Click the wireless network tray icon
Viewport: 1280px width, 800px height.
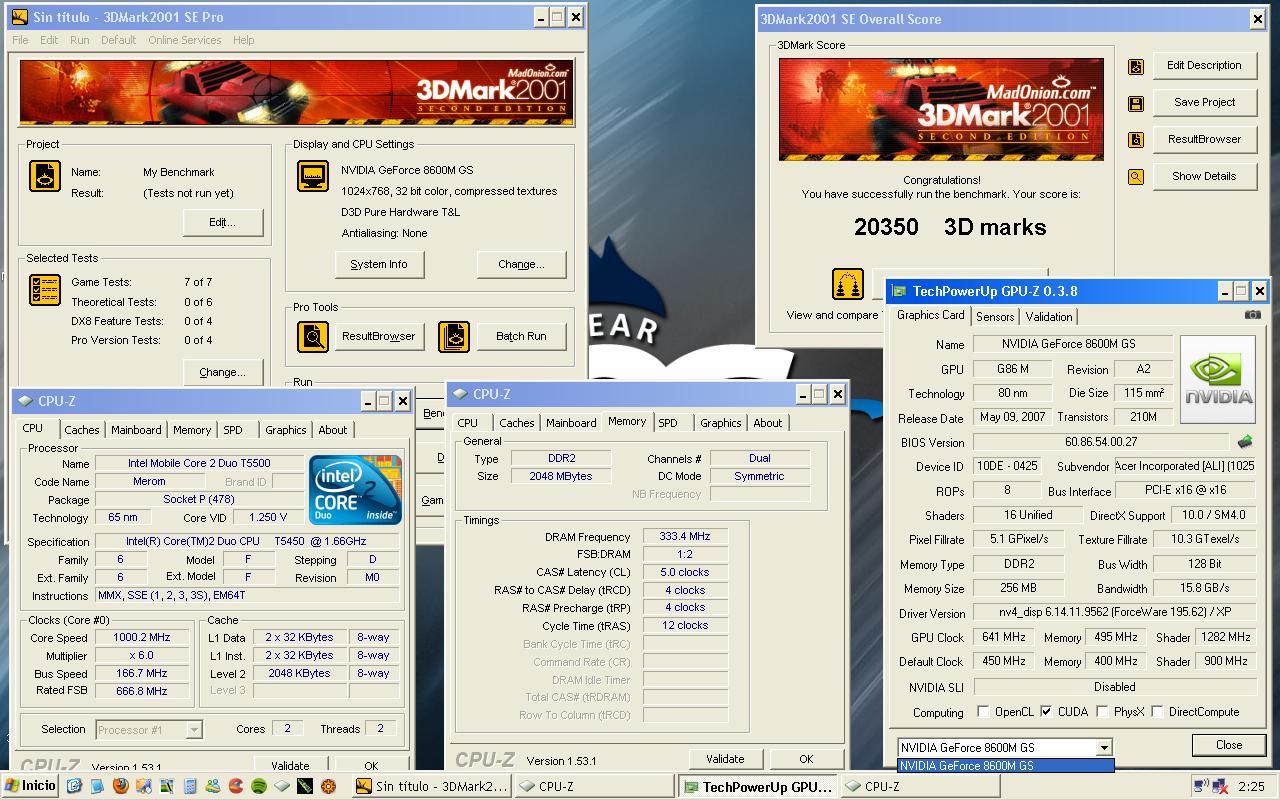pos(1201,786)
